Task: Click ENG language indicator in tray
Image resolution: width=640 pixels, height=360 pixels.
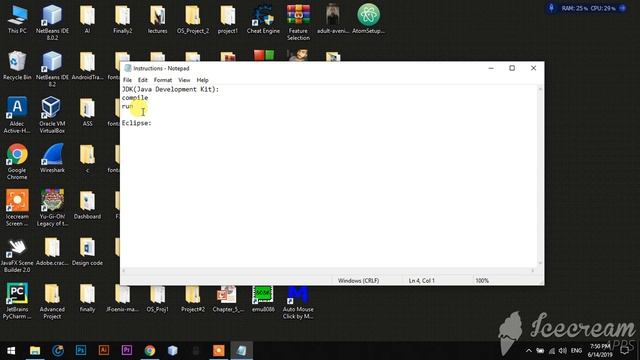Action: pyautogui.click(x=576, y=351)
